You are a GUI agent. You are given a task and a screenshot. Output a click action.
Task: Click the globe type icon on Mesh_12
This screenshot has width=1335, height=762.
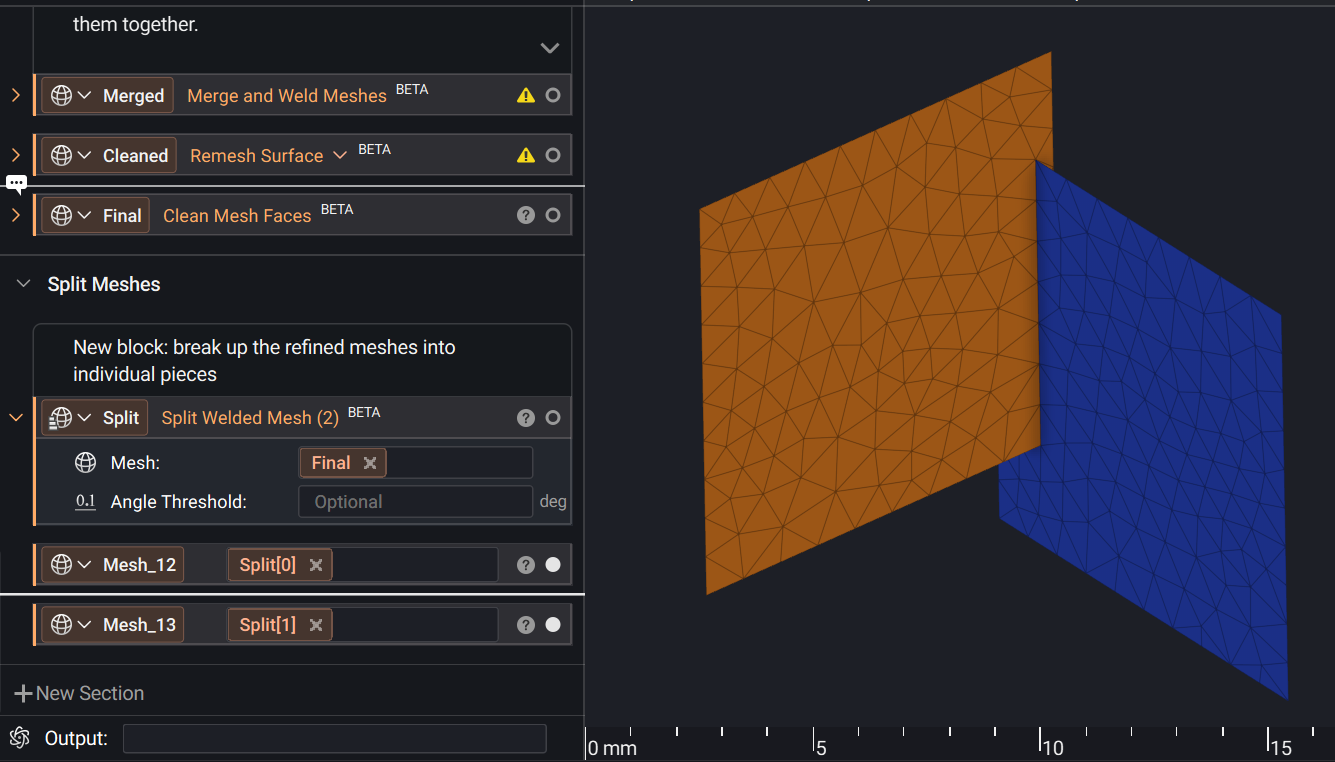coord(61,565)
